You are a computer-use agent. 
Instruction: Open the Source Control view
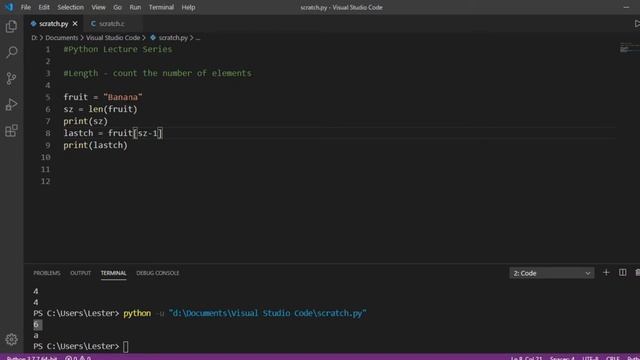tap(11, 78)
